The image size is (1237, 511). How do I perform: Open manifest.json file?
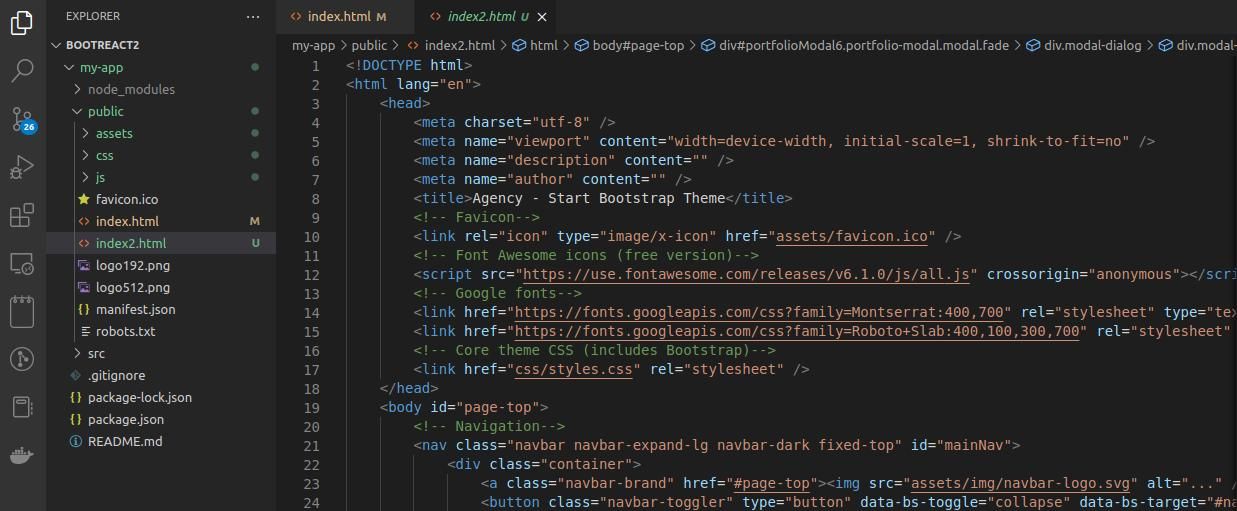[x=161, y=309]
